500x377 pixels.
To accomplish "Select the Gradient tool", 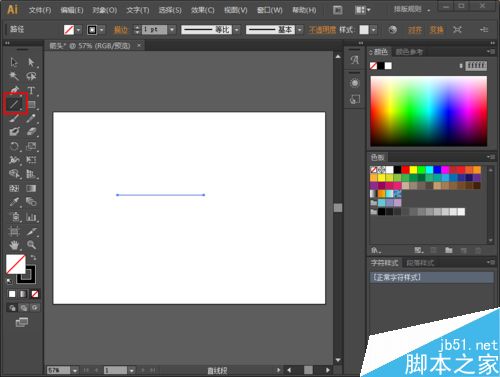I will point(31,188).
